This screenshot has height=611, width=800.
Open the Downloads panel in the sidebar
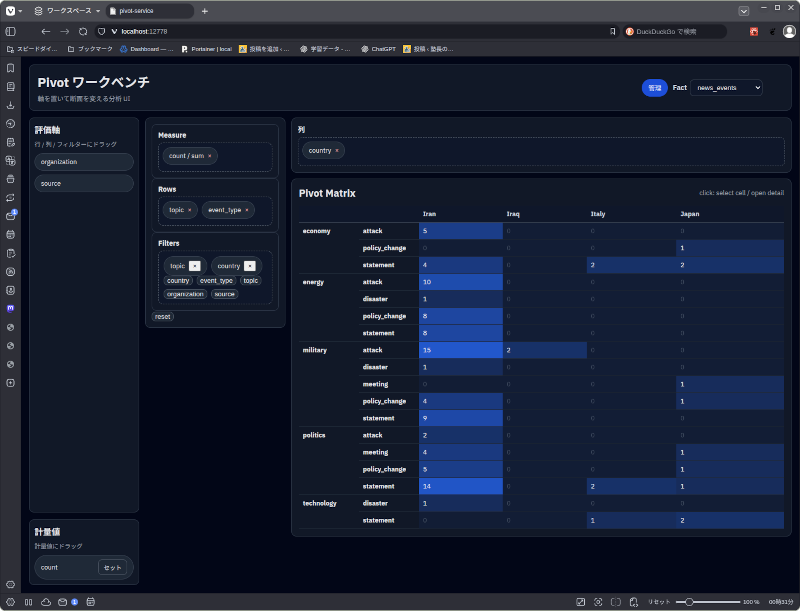coord(10,105)
